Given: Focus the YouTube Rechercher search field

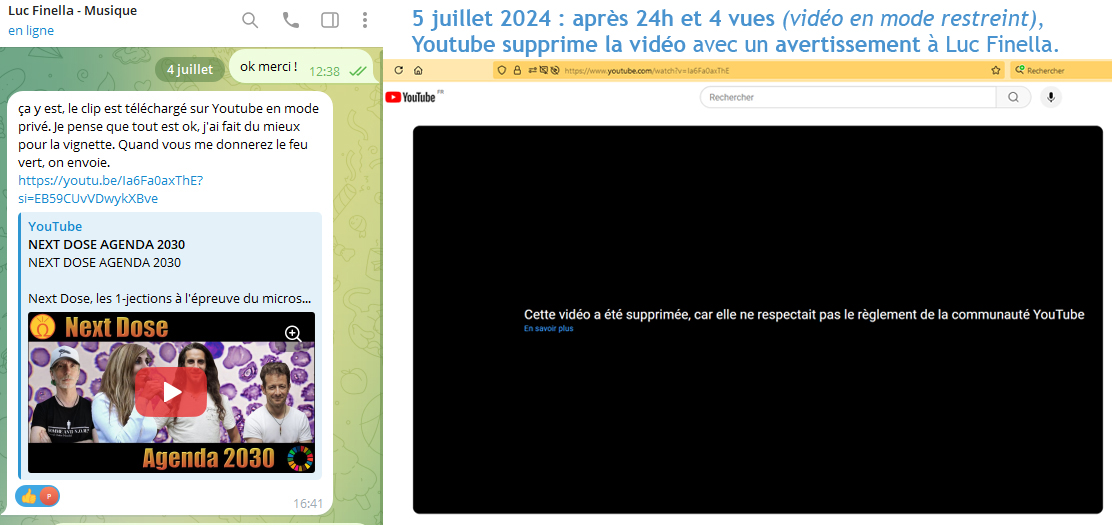Looking at the screenshot, I should tap(848, 97).
